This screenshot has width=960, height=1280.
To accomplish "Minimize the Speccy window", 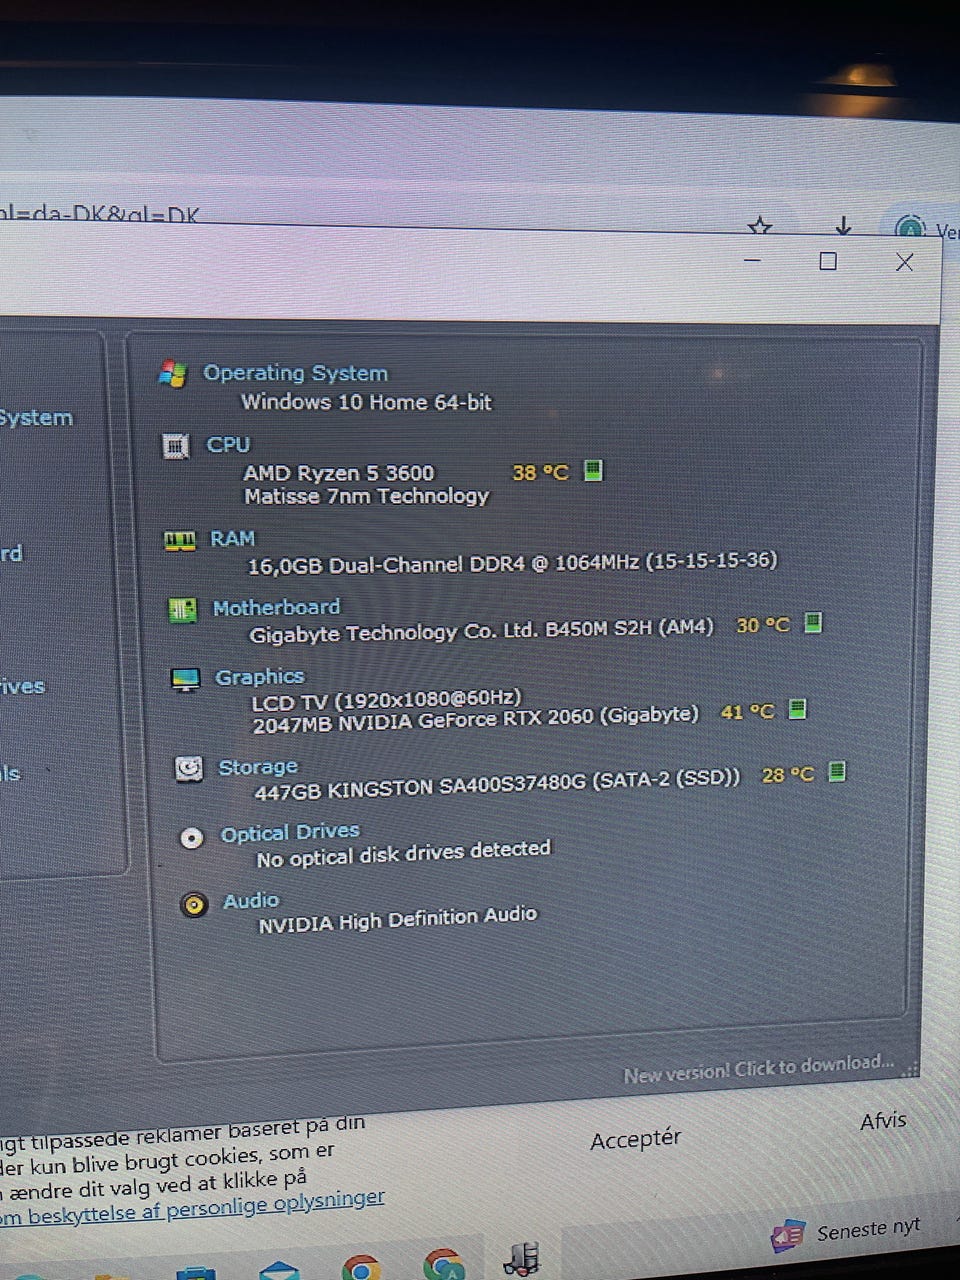I will click(x=753, y=260).
